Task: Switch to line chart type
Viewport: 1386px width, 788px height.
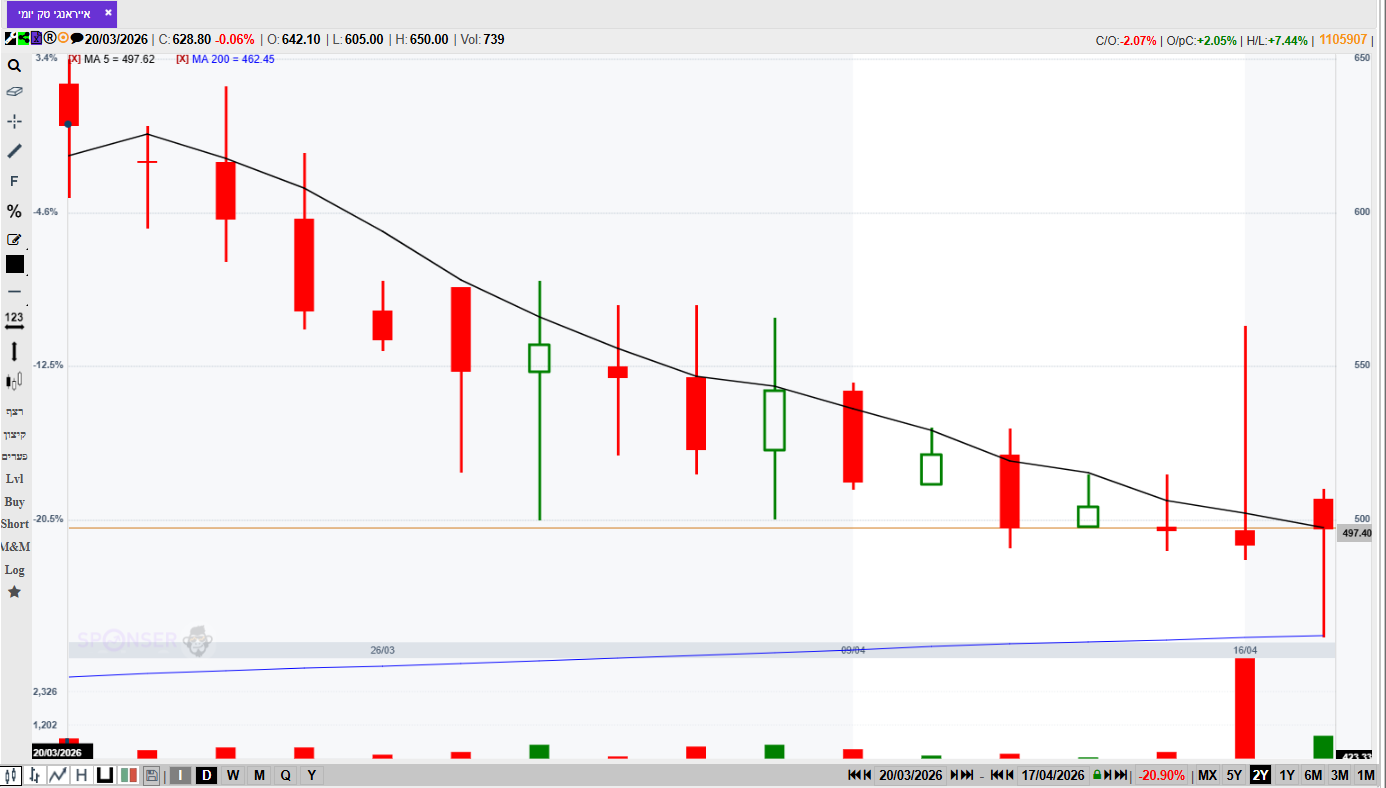Action: pyautogui.click(x=58, y=775)
